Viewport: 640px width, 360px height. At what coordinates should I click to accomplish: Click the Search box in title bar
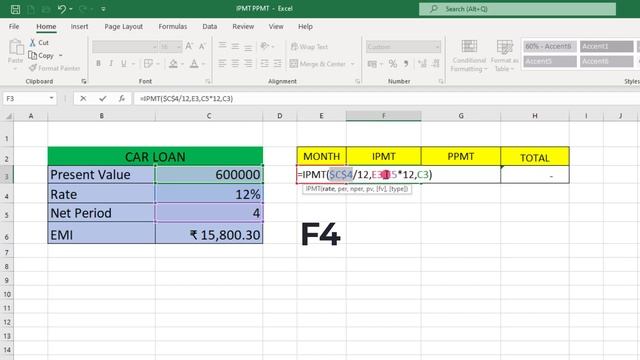(x=517, y=9)
